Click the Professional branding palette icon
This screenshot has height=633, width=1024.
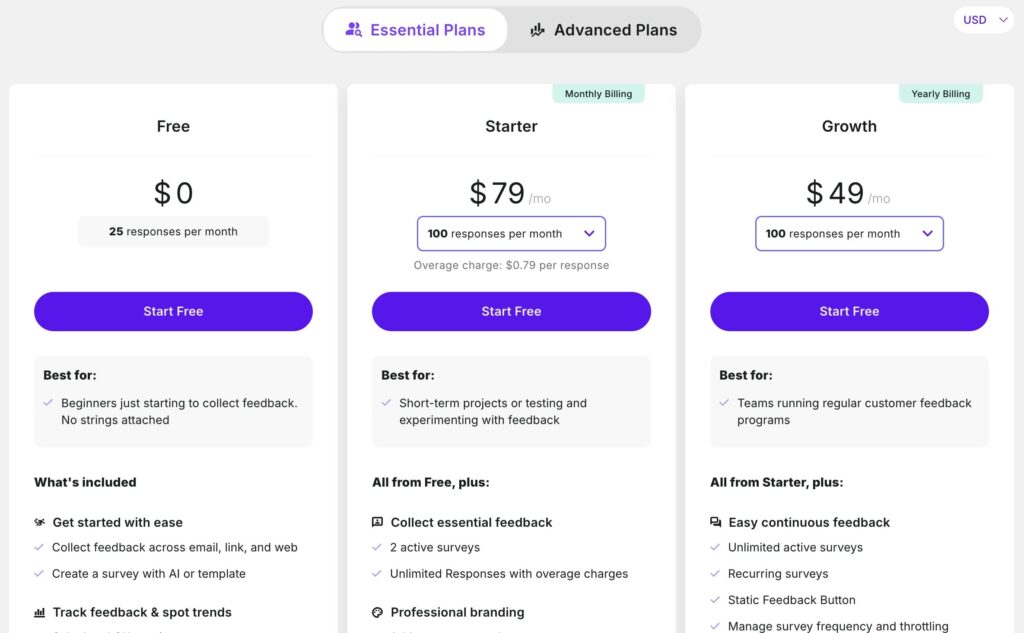point(377,612)
